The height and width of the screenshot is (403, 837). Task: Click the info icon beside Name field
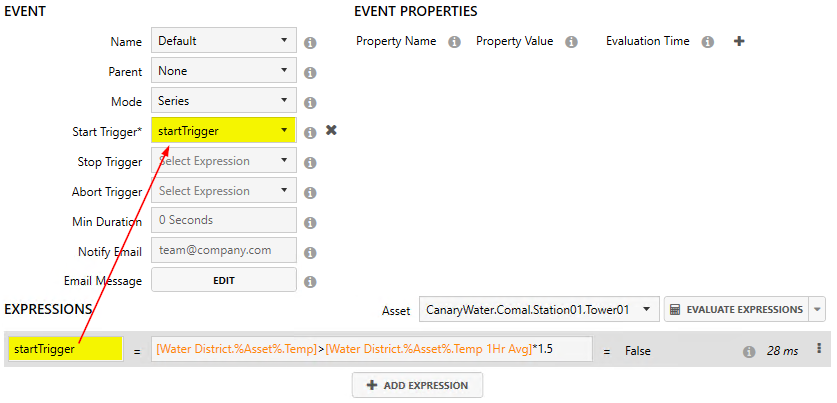point(310,43)
